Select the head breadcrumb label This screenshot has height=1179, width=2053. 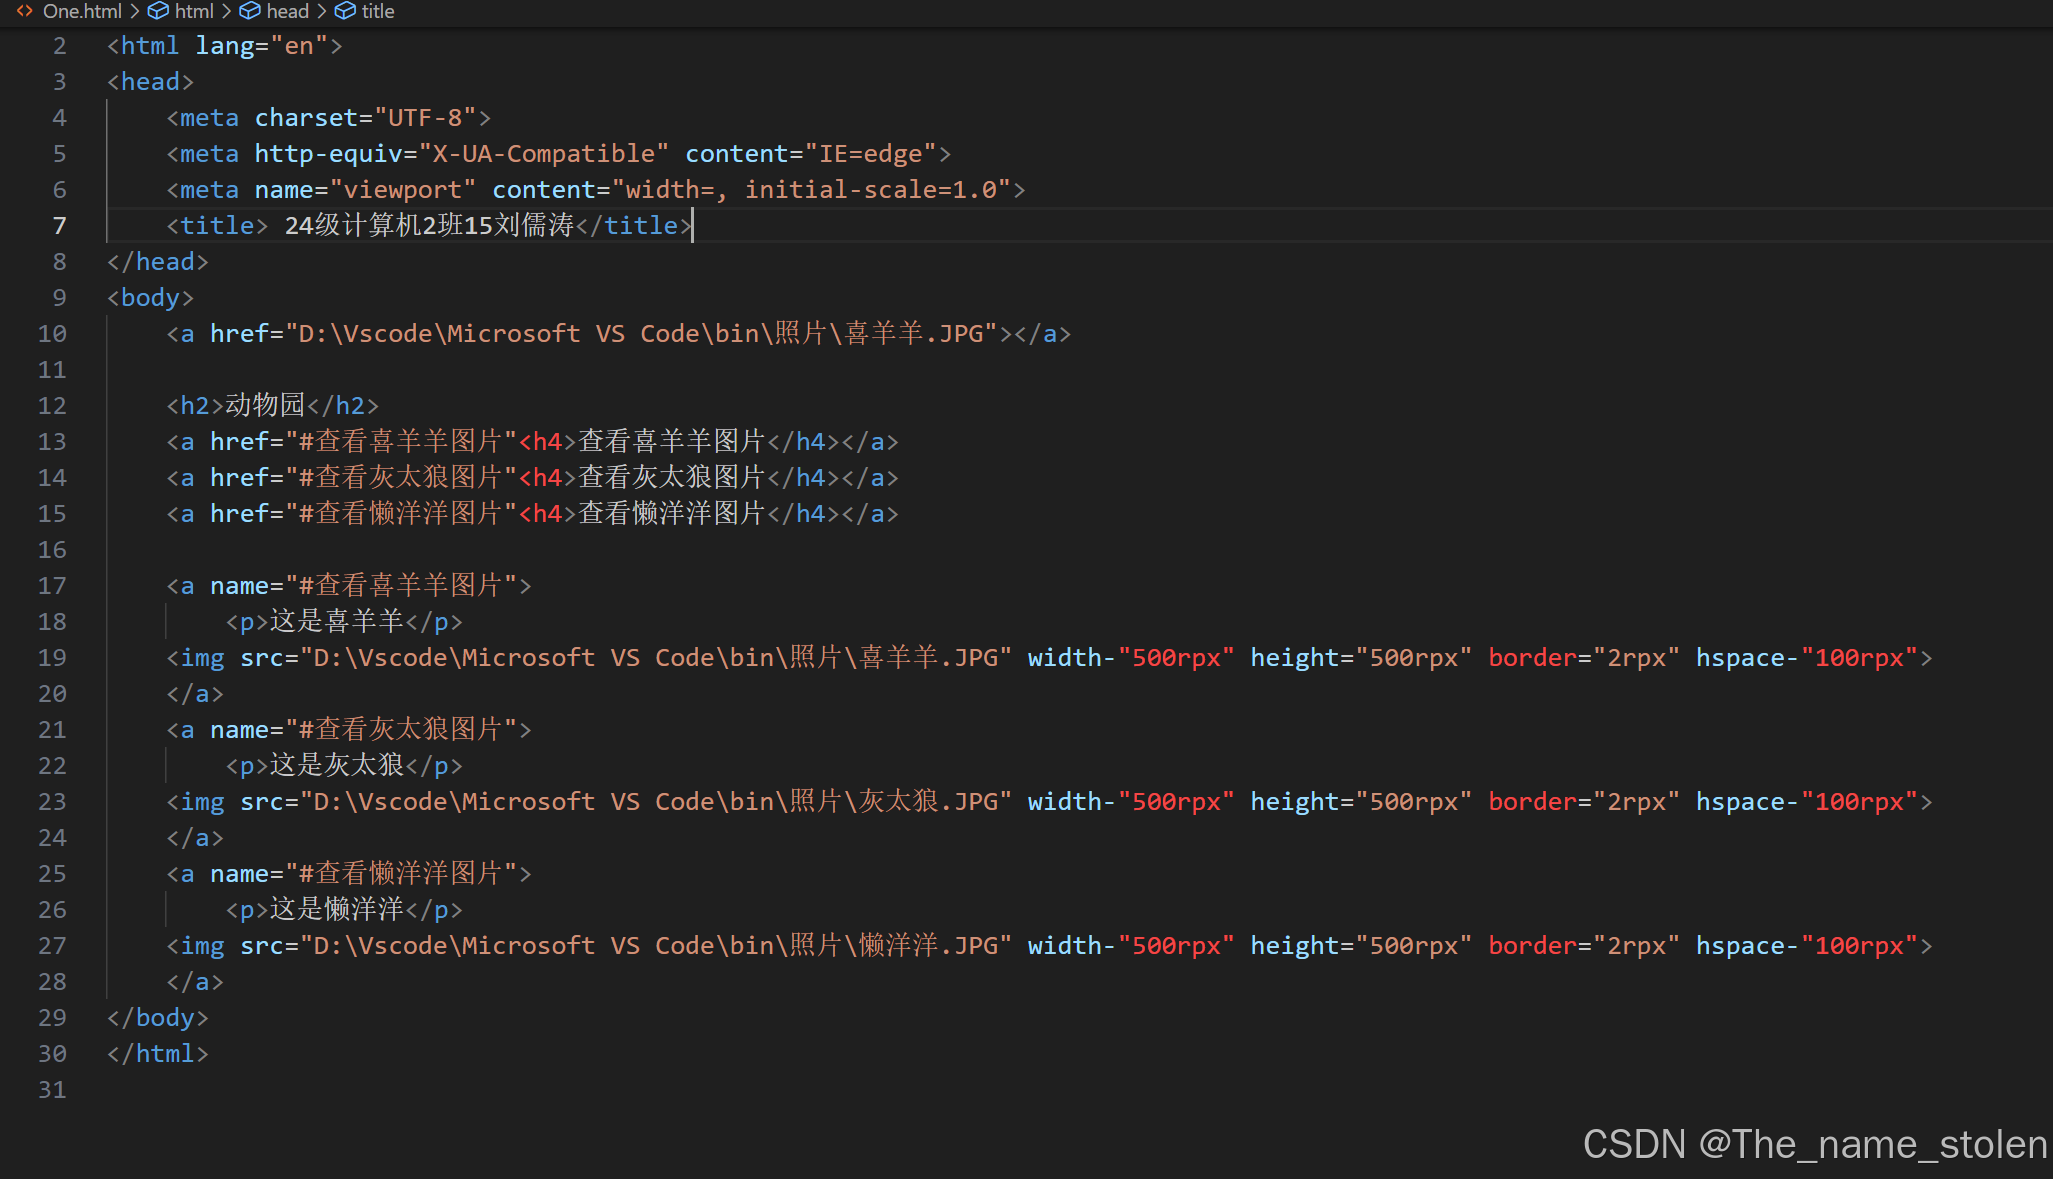(288, 11)
